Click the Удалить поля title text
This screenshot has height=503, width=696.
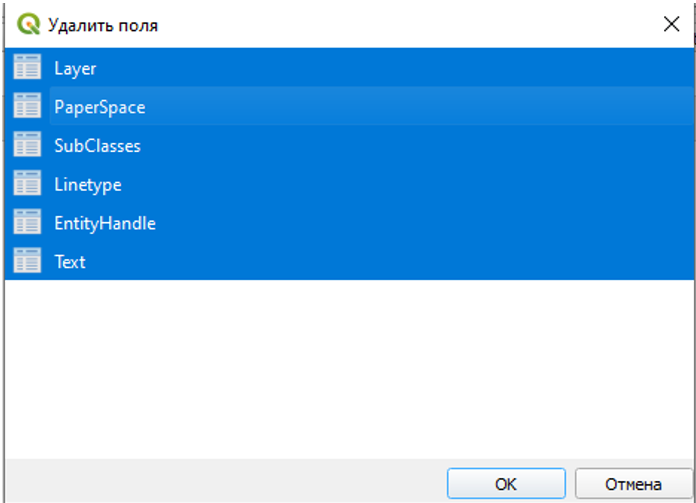pyautogui.click(x=102, y=25)
